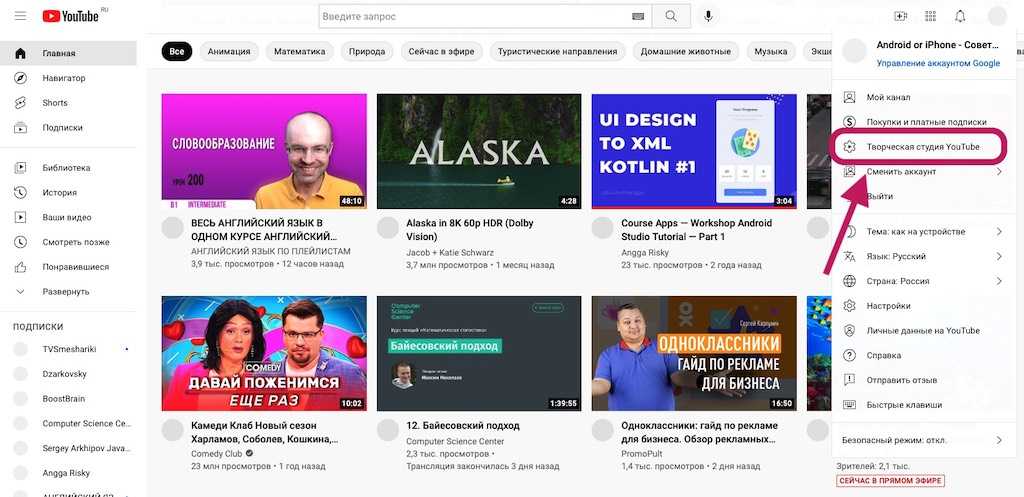Click the create video camera icon
This screenshot has width=1024, height=497.
[900, 16]
